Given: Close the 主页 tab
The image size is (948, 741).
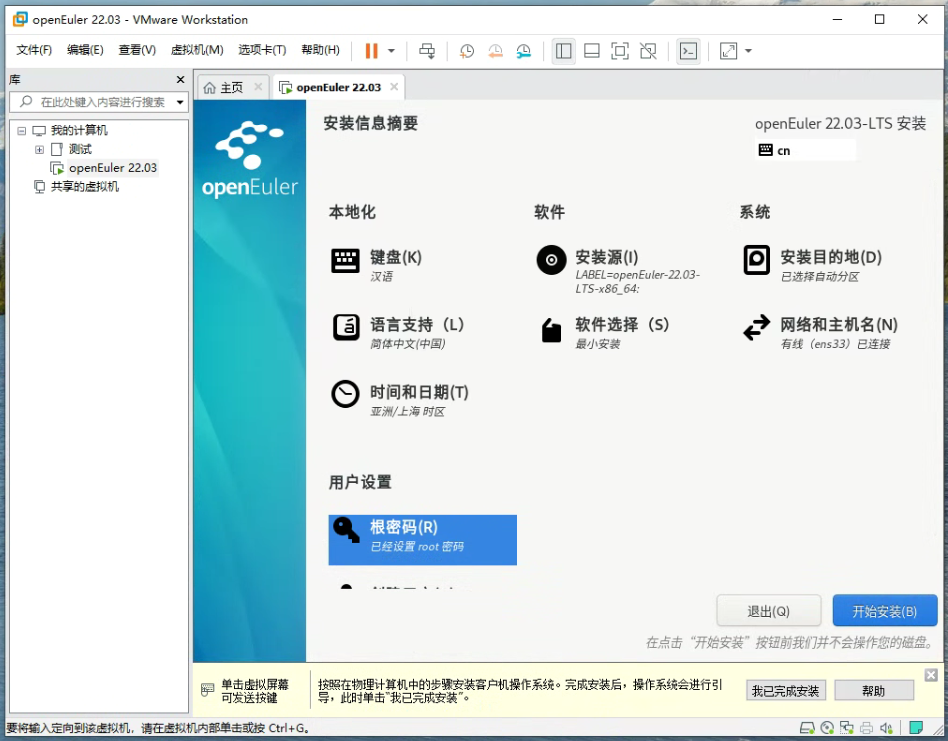Looking at the screenshot, I should [258, 87].
